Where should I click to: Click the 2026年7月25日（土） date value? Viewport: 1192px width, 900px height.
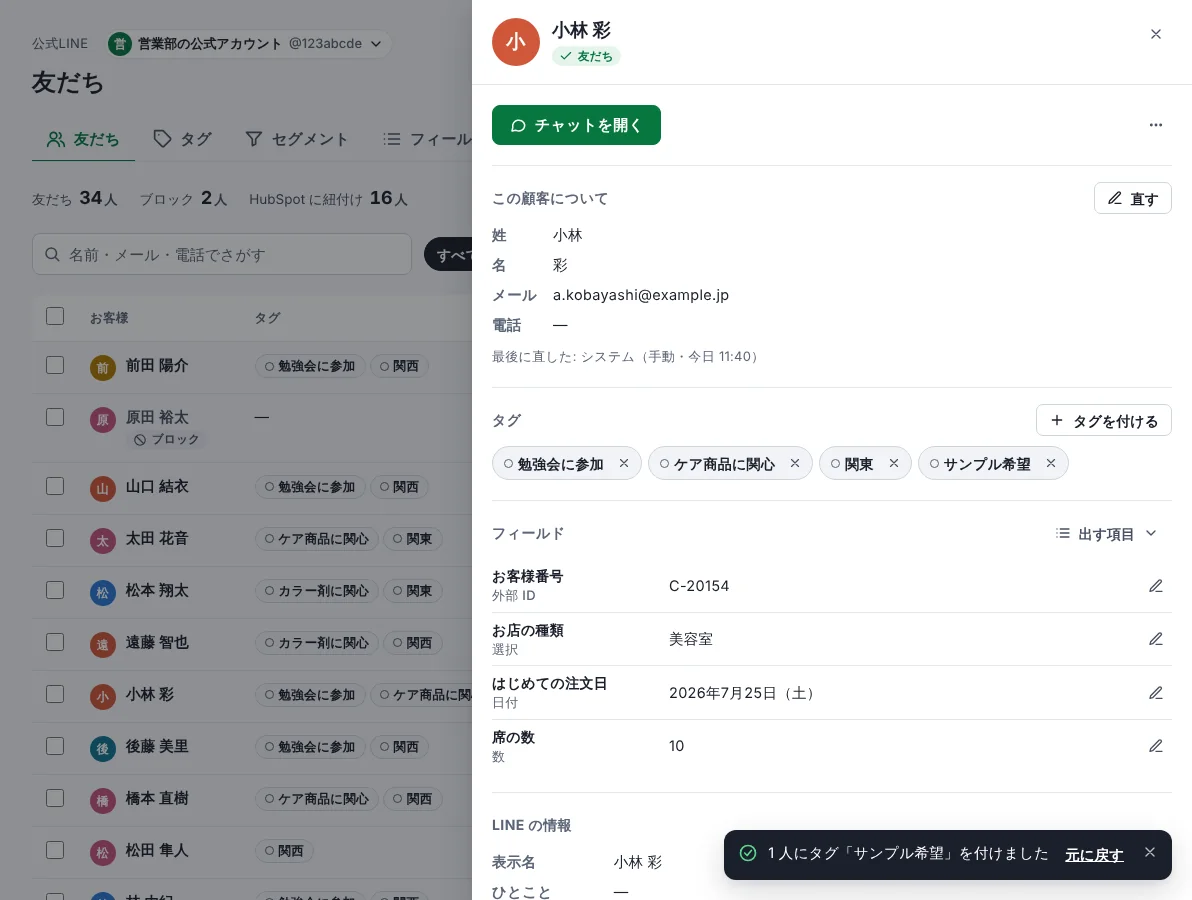[741, 693]
